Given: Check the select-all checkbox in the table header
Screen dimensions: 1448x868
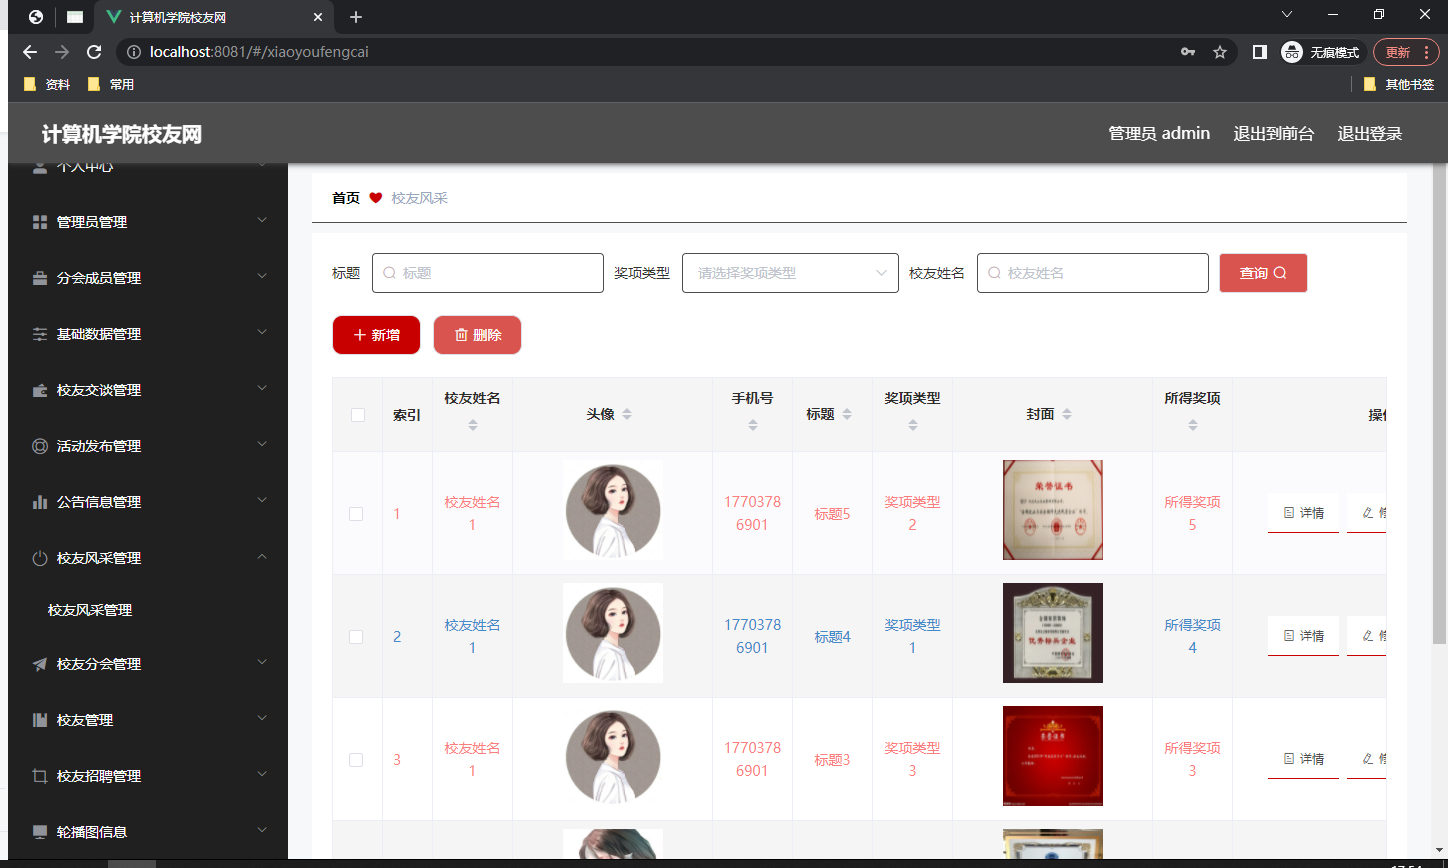Looking at the screenshot, I should [356, 414].
